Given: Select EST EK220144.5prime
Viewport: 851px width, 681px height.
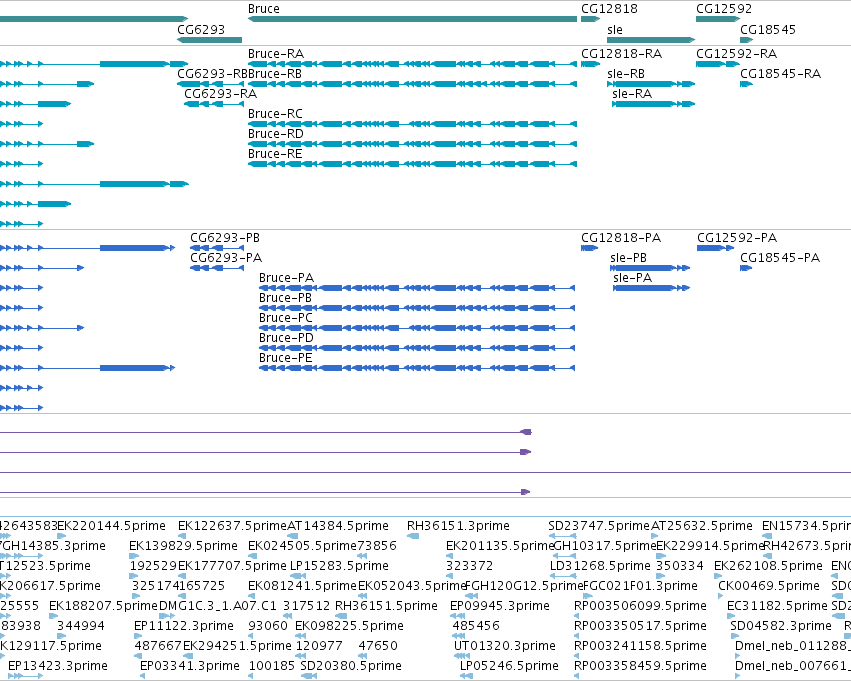Looking at the screenshot, I should [111, 526].
